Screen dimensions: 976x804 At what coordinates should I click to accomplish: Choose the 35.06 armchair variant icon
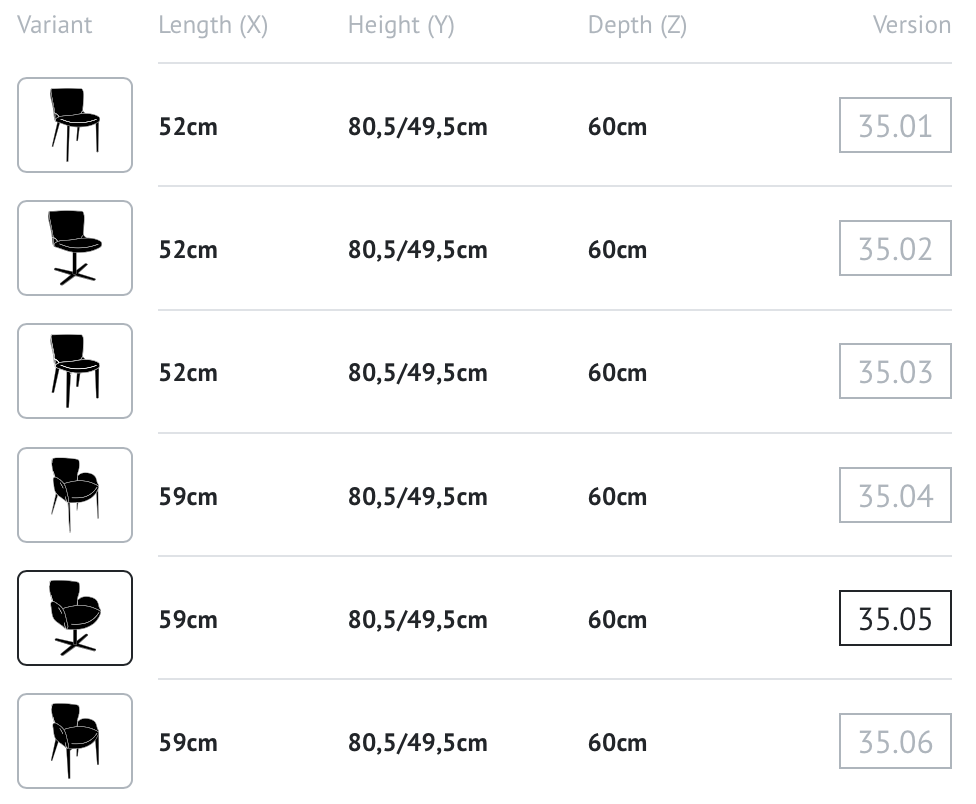[75, 741]
